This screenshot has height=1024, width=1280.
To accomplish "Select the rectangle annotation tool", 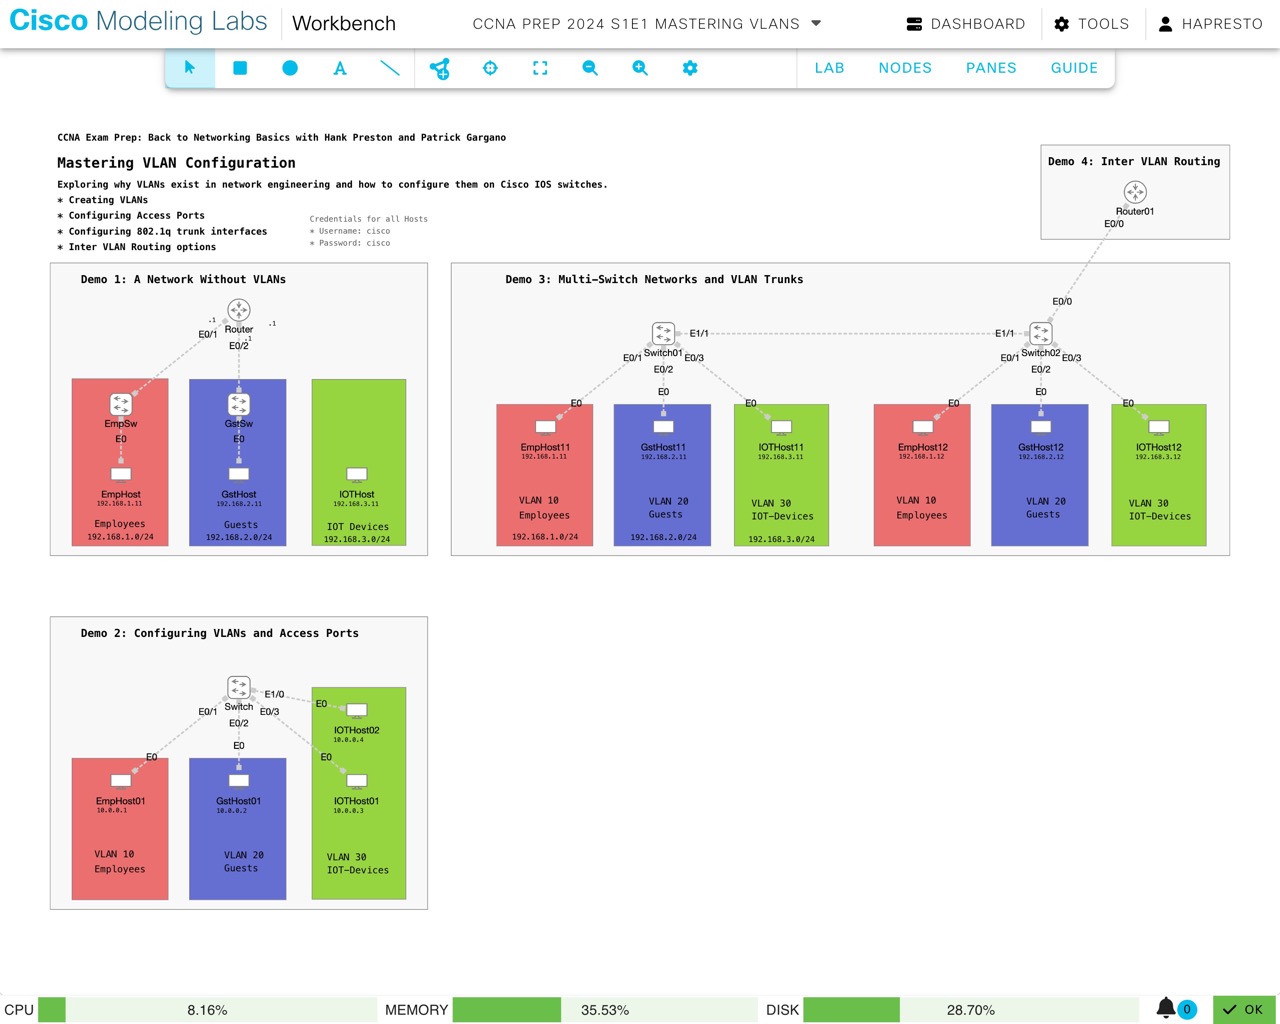I will tap(240, 68).
